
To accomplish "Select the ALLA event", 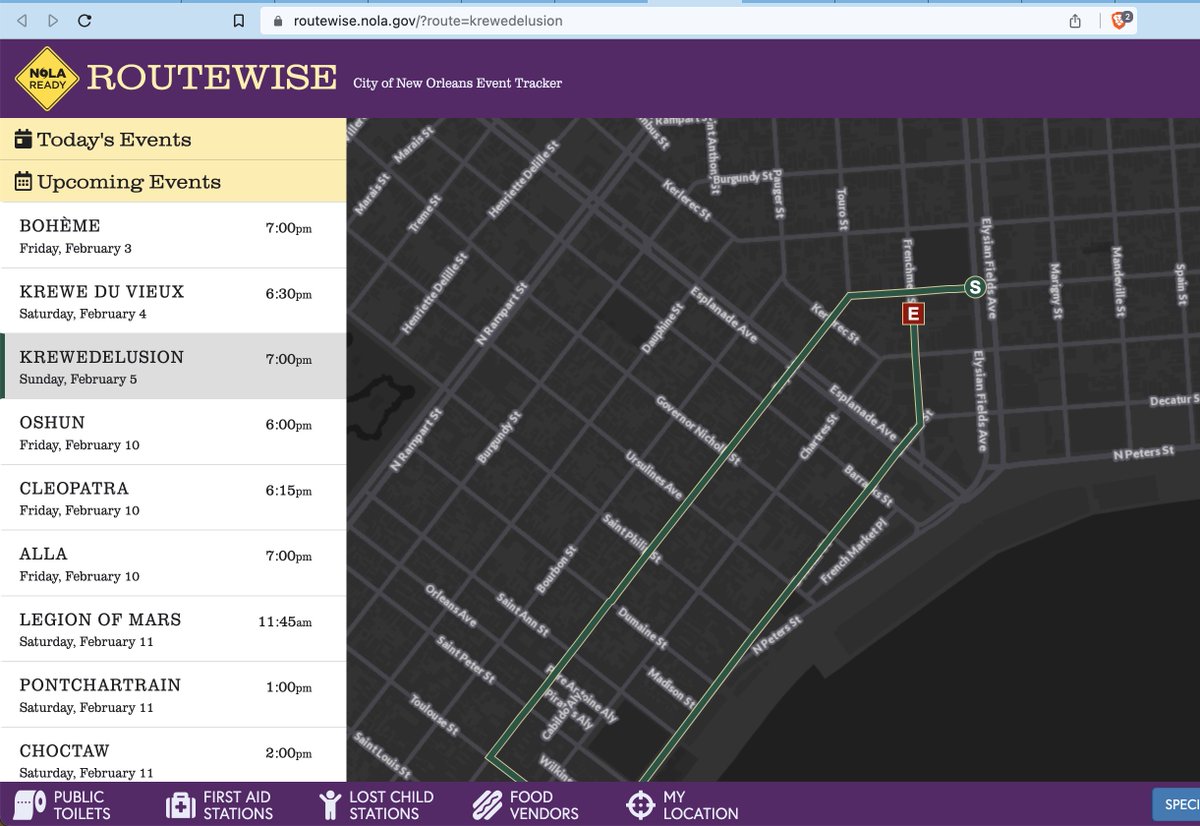I will (173, 563).
